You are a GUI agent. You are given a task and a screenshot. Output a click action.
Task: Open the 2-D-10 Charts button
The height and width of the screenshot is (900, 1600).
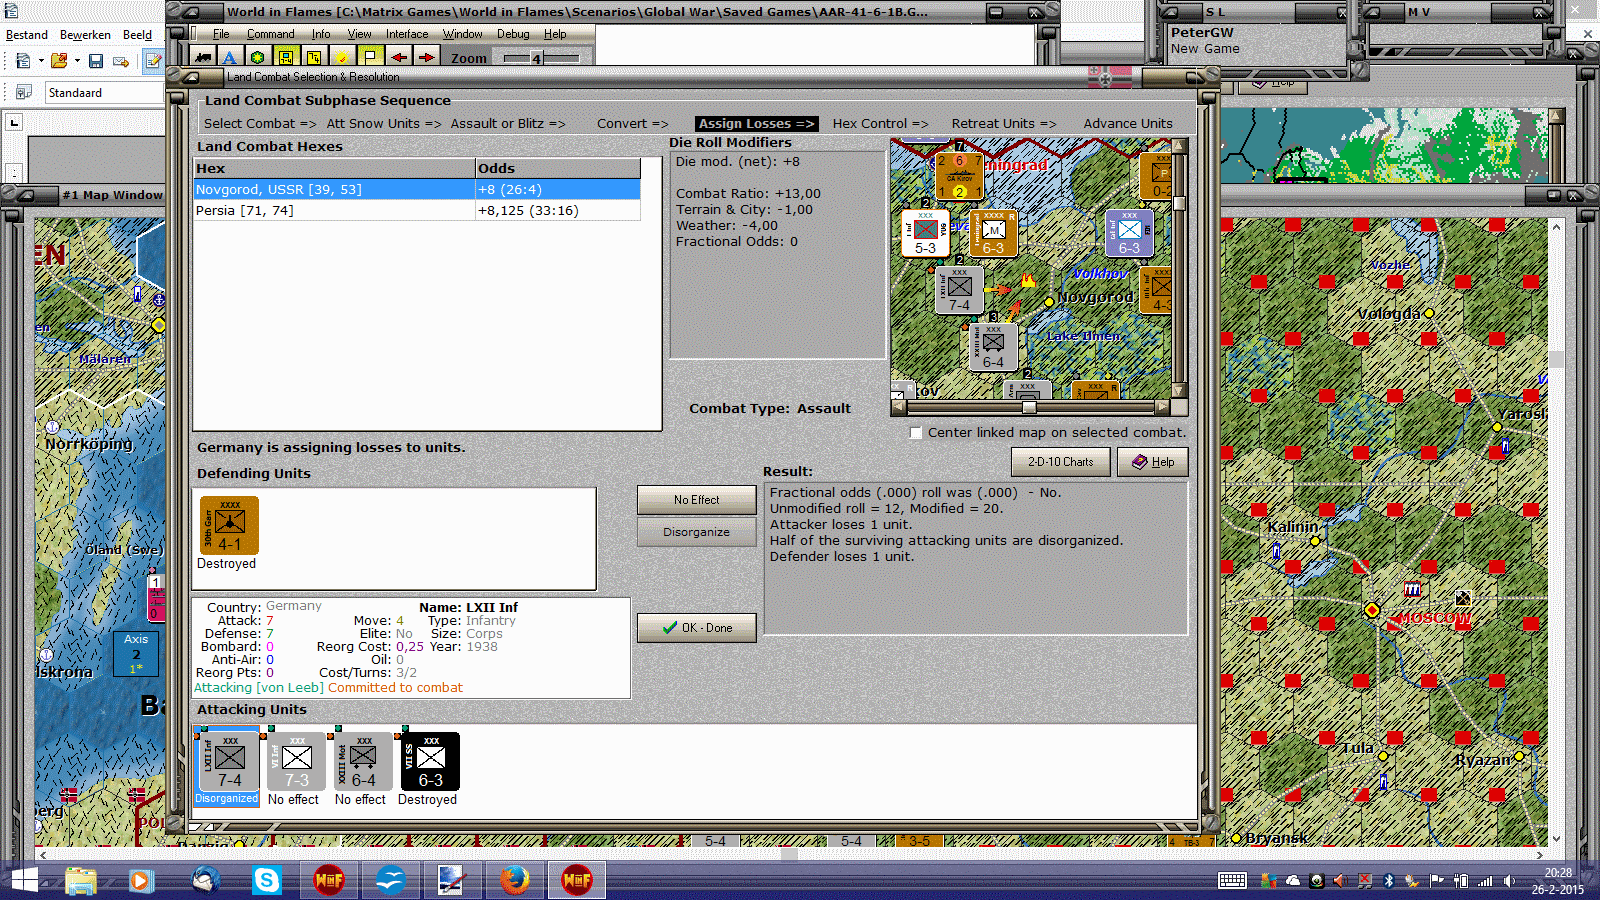pyautogui.click(x=1060, y=462)
